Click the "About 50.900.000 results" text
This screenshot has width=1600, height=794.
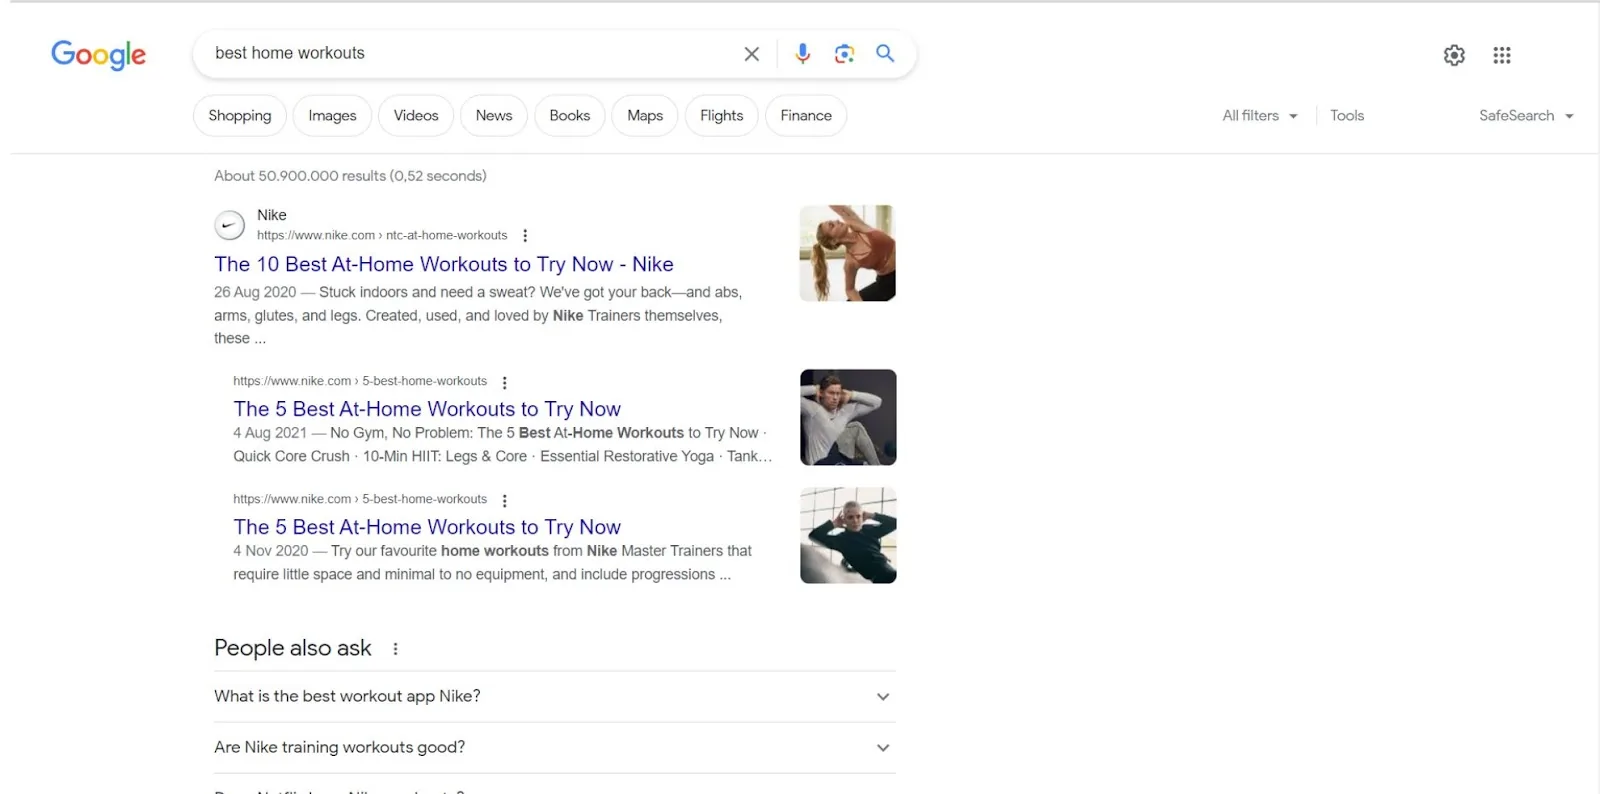point(350,176)
